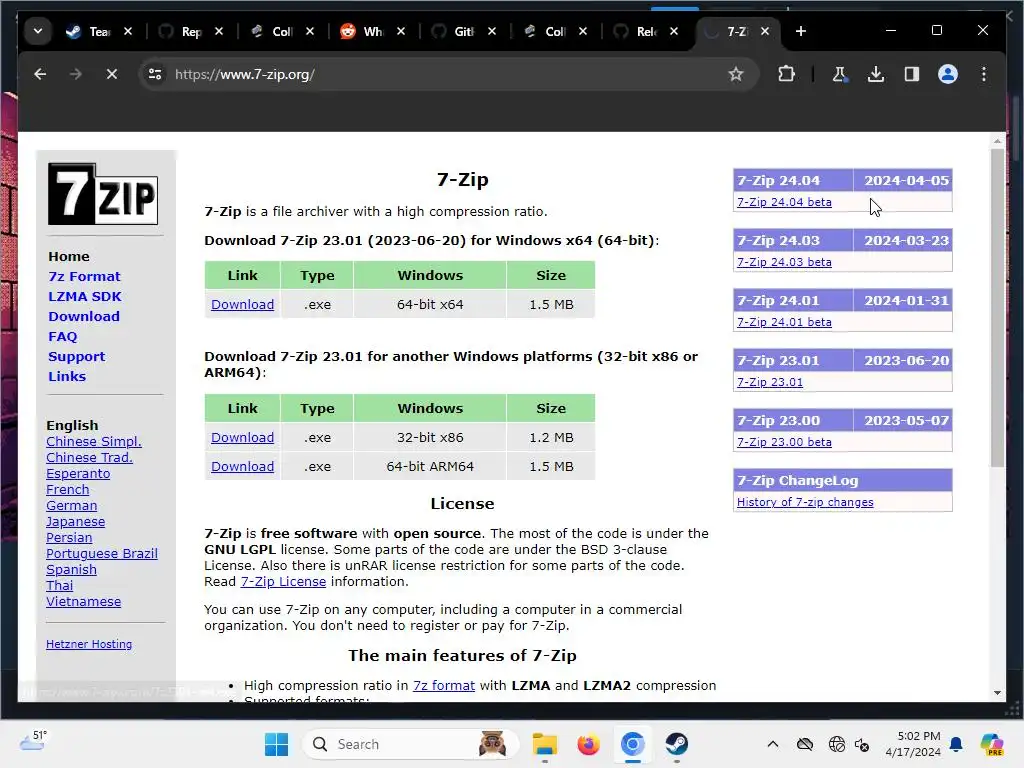
Task: Click the network globe tray icon
Action: tap(836, 744)
